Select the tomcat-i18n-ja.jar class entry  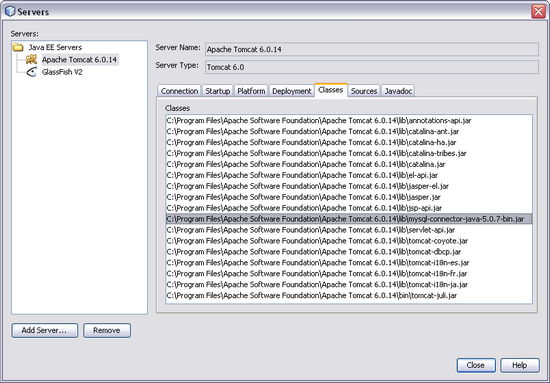point(349,284)
